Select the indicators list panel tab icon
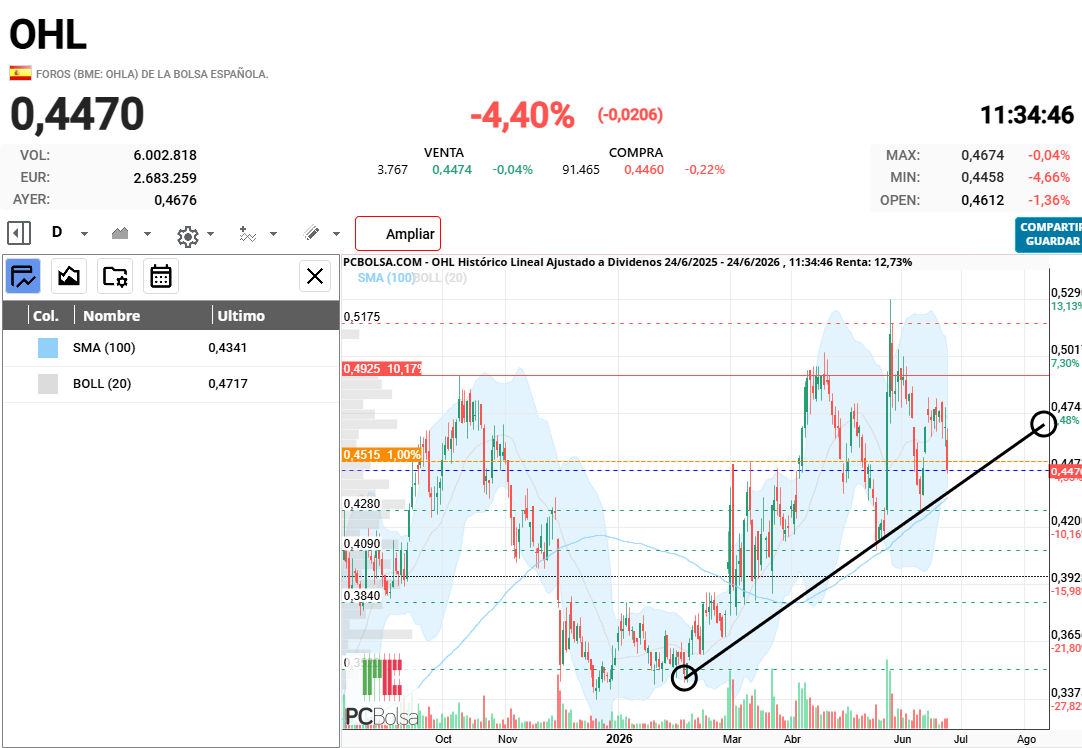 tap(23, 277)
